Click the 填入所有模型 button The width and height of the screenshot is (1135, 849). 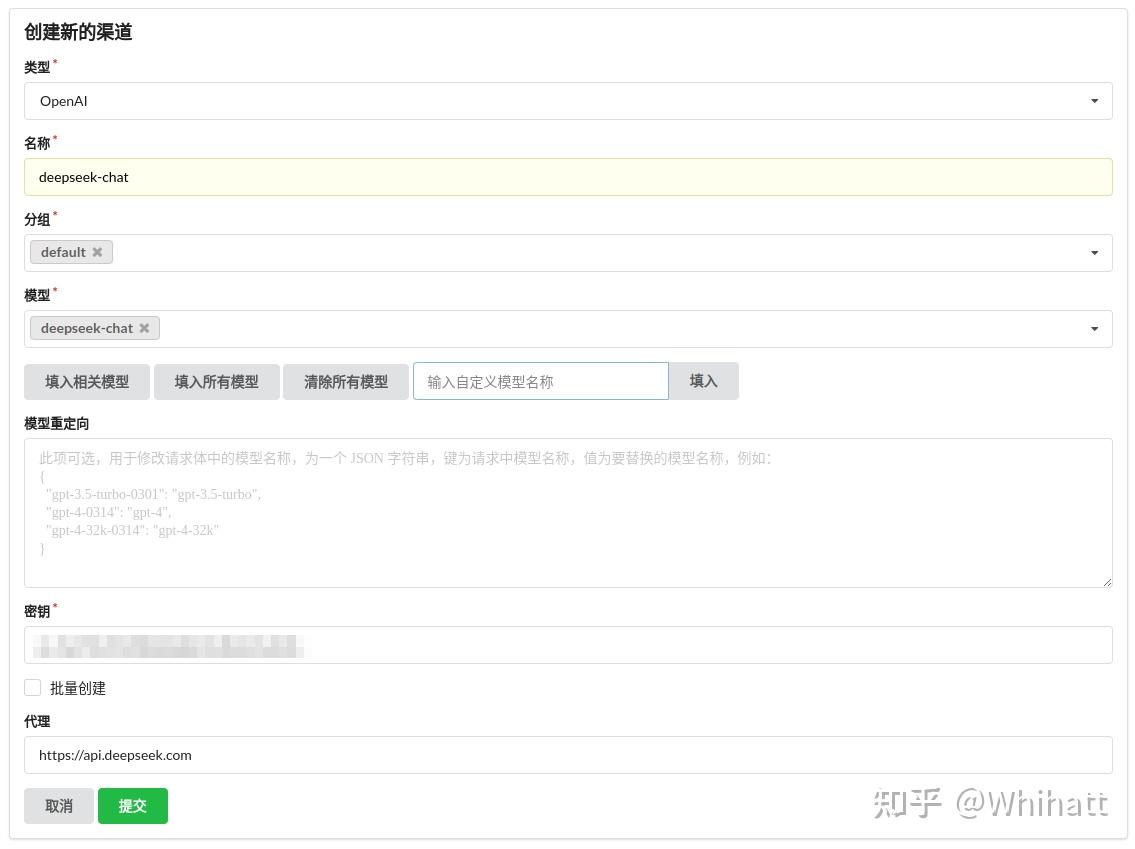216,381
